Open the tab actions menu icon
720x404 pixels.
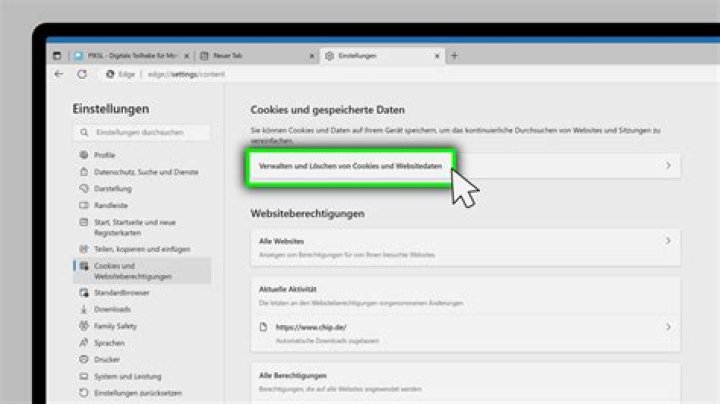click(57, 56)
